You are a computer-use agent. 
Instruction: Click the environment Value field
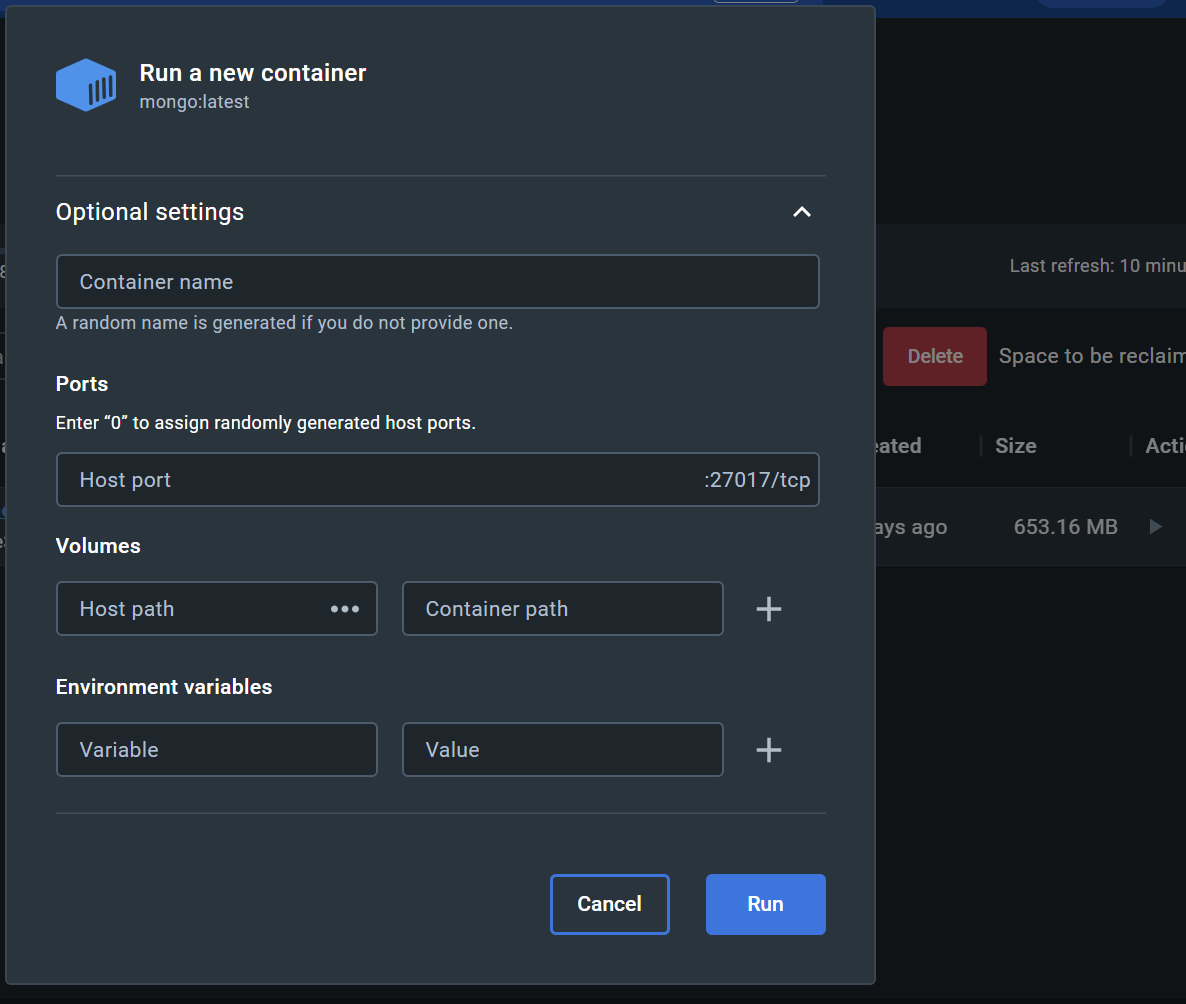562,749
